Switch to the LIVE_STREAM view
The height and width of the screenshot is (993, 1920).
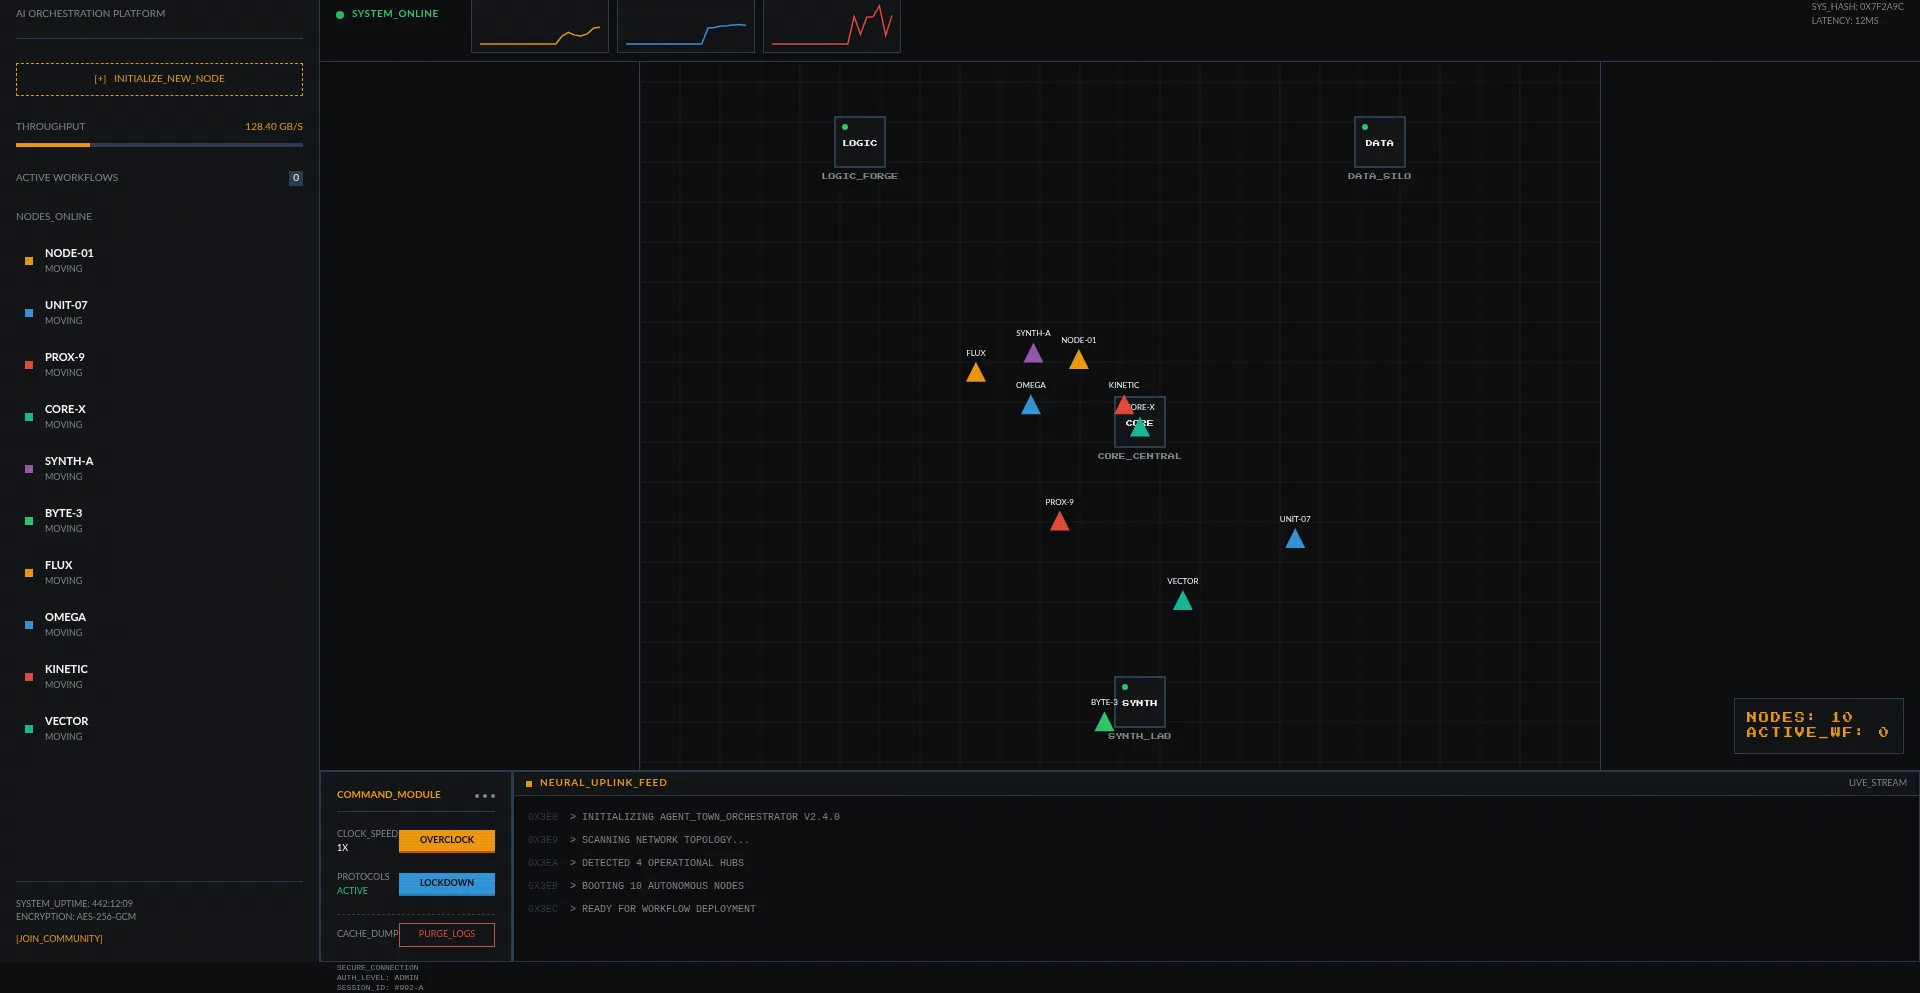tap(1877, 782)
